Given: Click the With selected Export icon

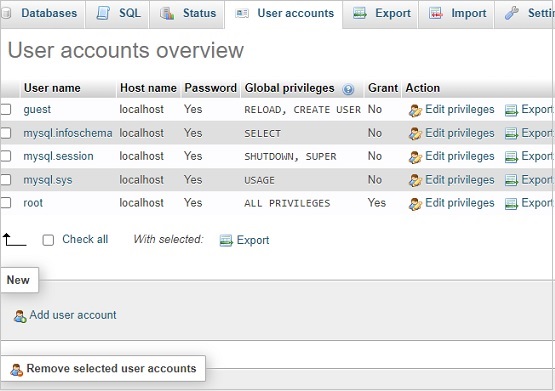Looking at the screenshot, I should (226, 241).
